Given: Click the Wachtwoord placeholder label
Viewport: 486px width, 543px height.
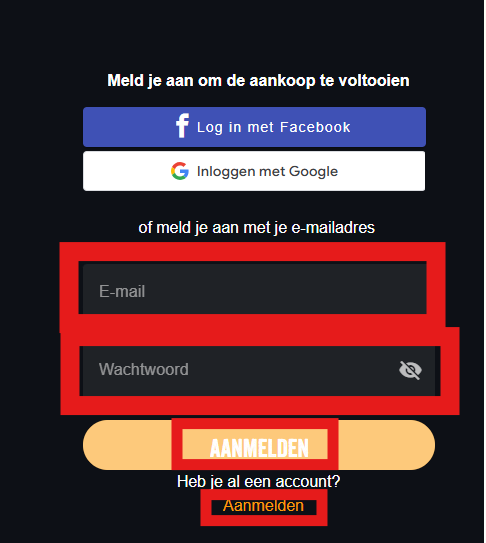Looking at the screenshot, I should [x=144, y=369].
